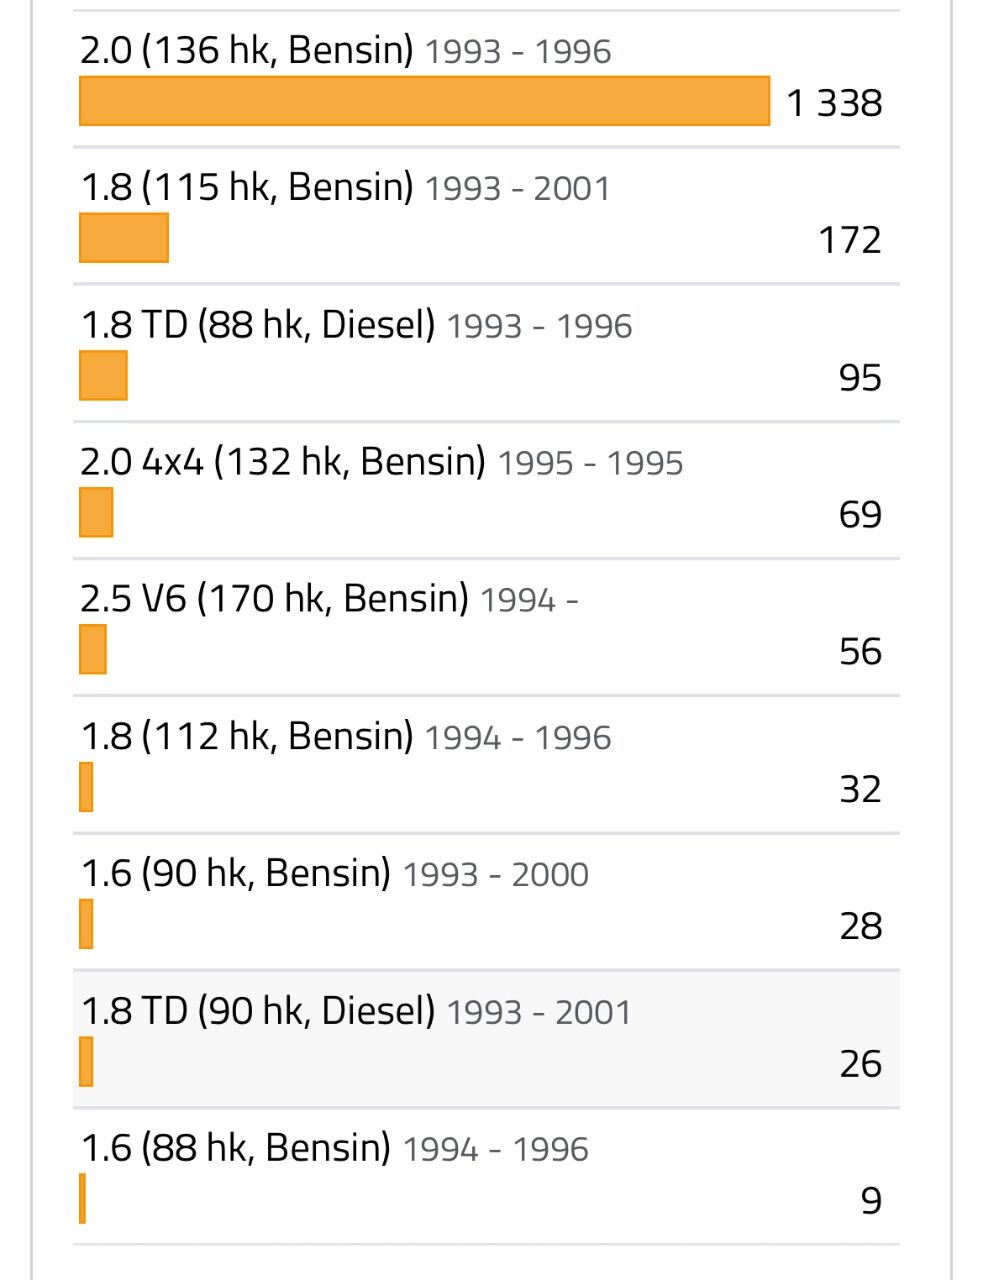This screenshot has height=1280, width=983.
Task: Click the count 172
Action: pyautogui.click(x=850, y=240)
